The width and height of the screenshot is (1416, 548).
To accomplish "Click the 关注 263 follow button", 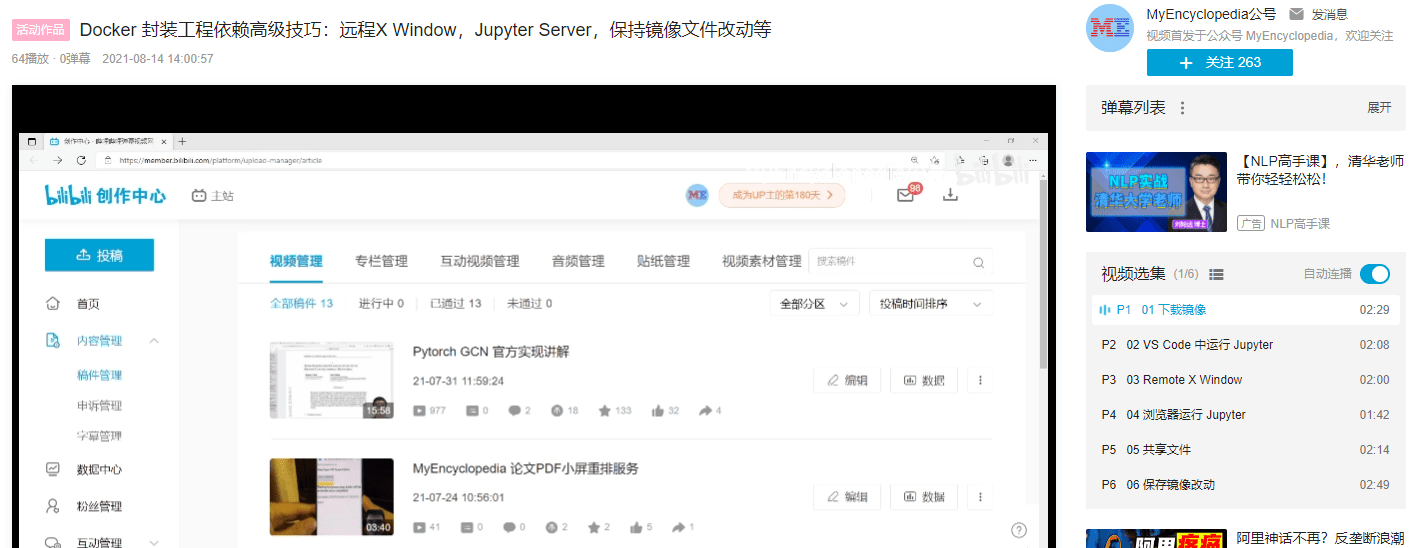I will point(1219,62).
